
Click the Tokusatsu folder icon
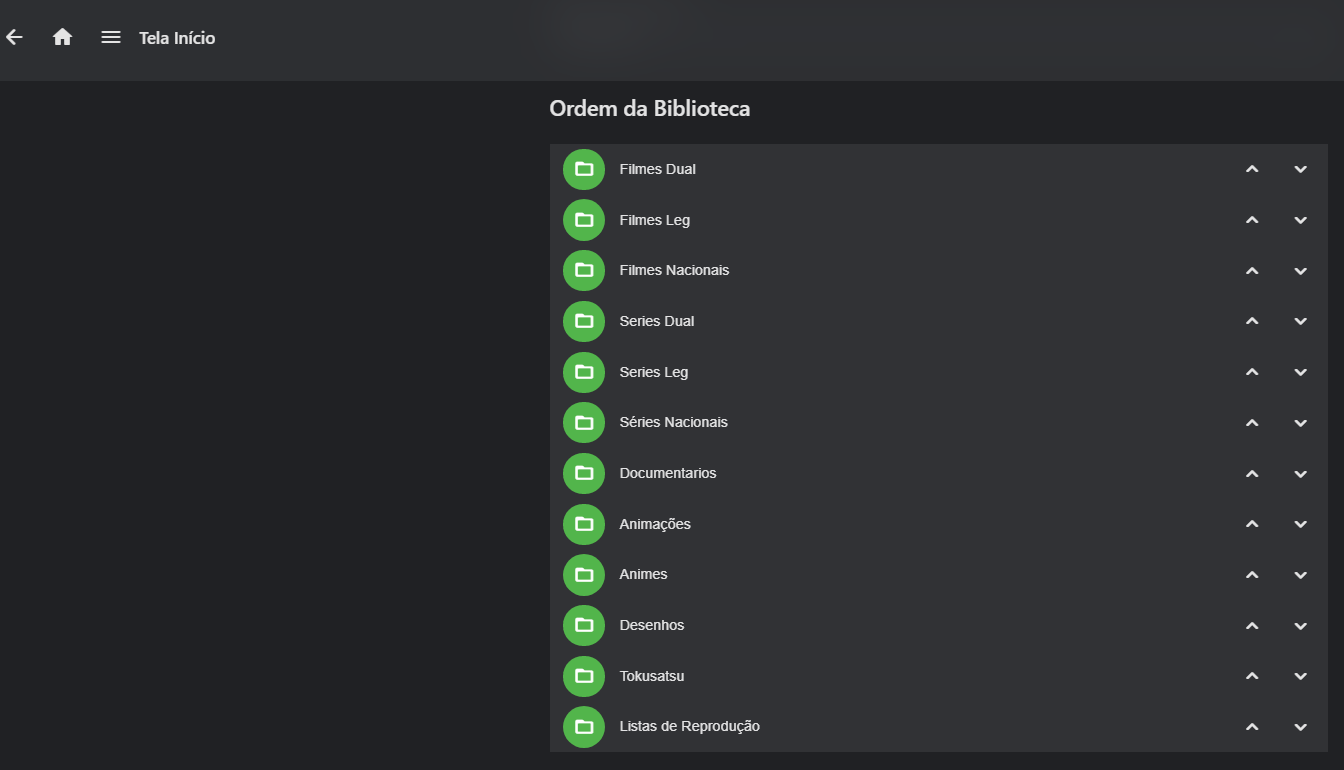coord(584,676)
